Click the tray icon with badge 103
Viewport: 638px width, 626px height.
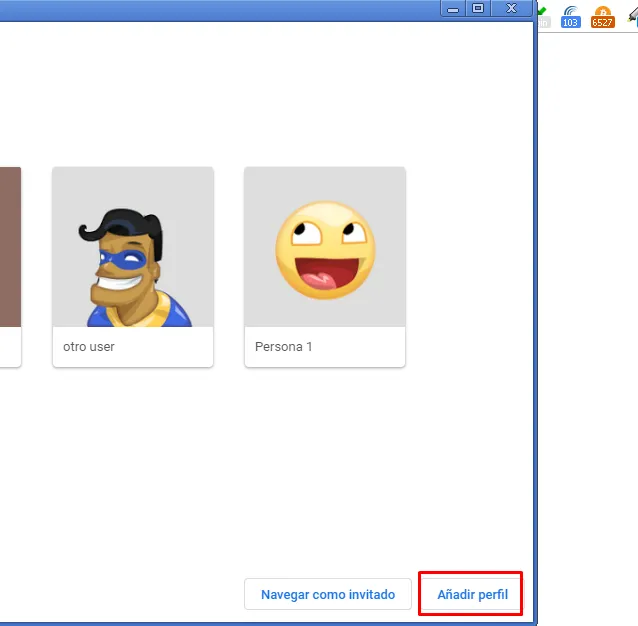(570, 17)
